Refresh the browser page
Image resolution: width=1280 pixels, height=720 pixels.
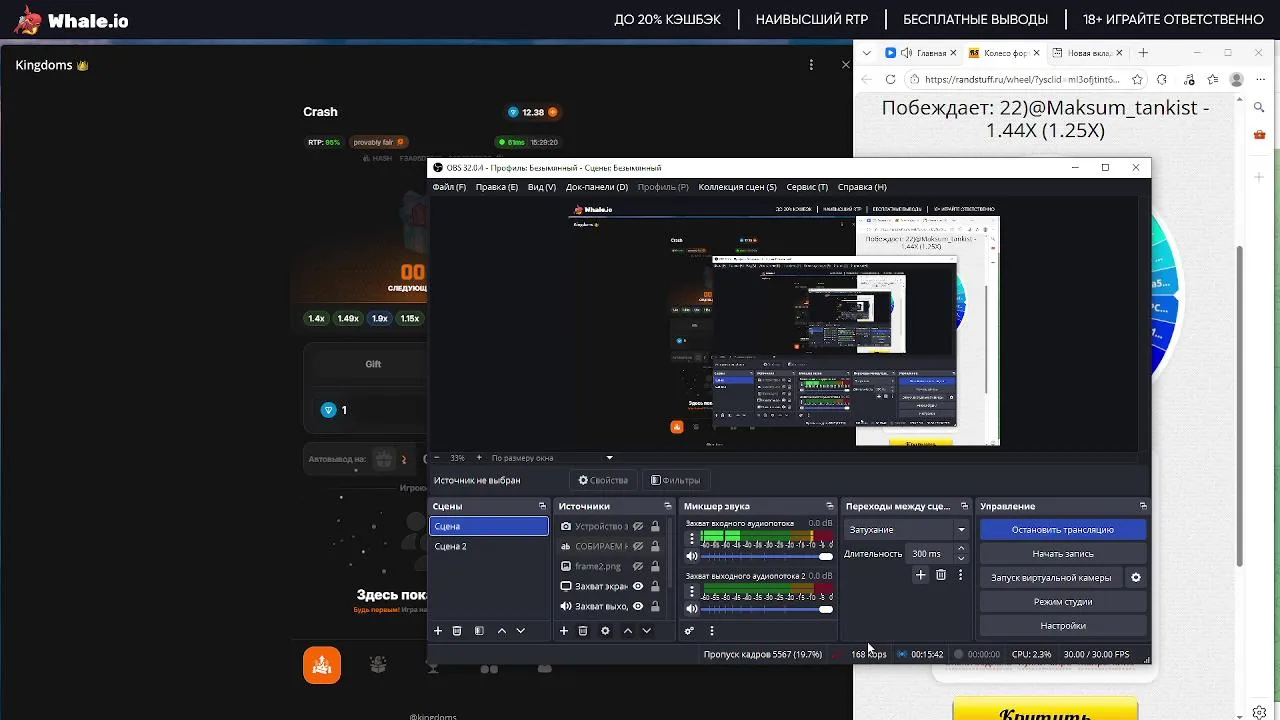coord(892,80)
